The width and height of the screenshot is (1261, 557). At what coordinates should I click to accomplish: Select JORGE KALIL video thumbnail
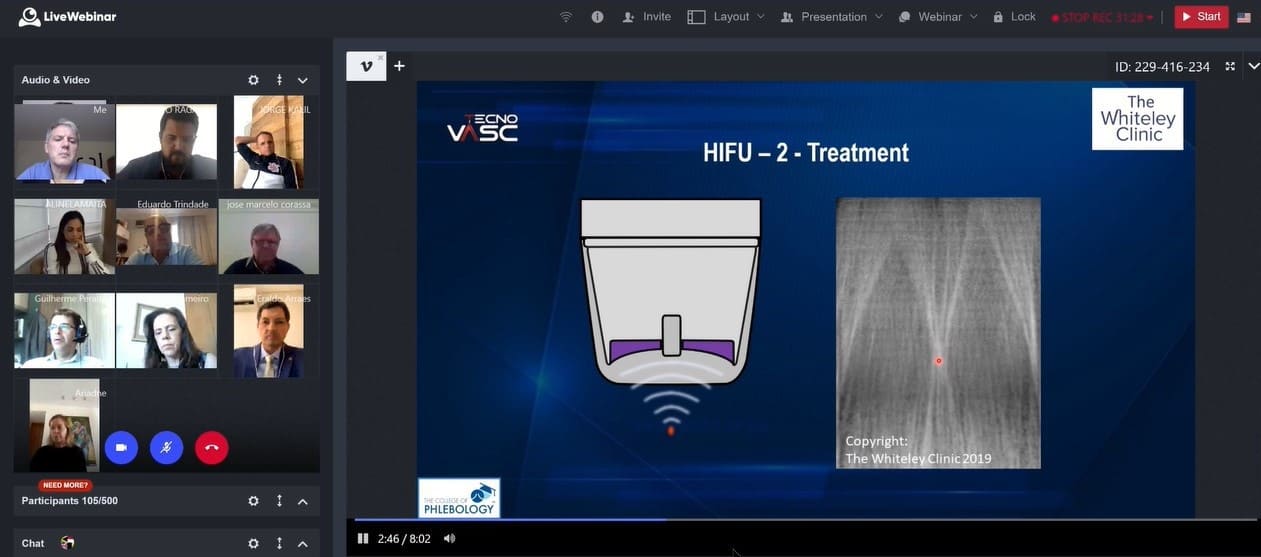pos(269,142)
